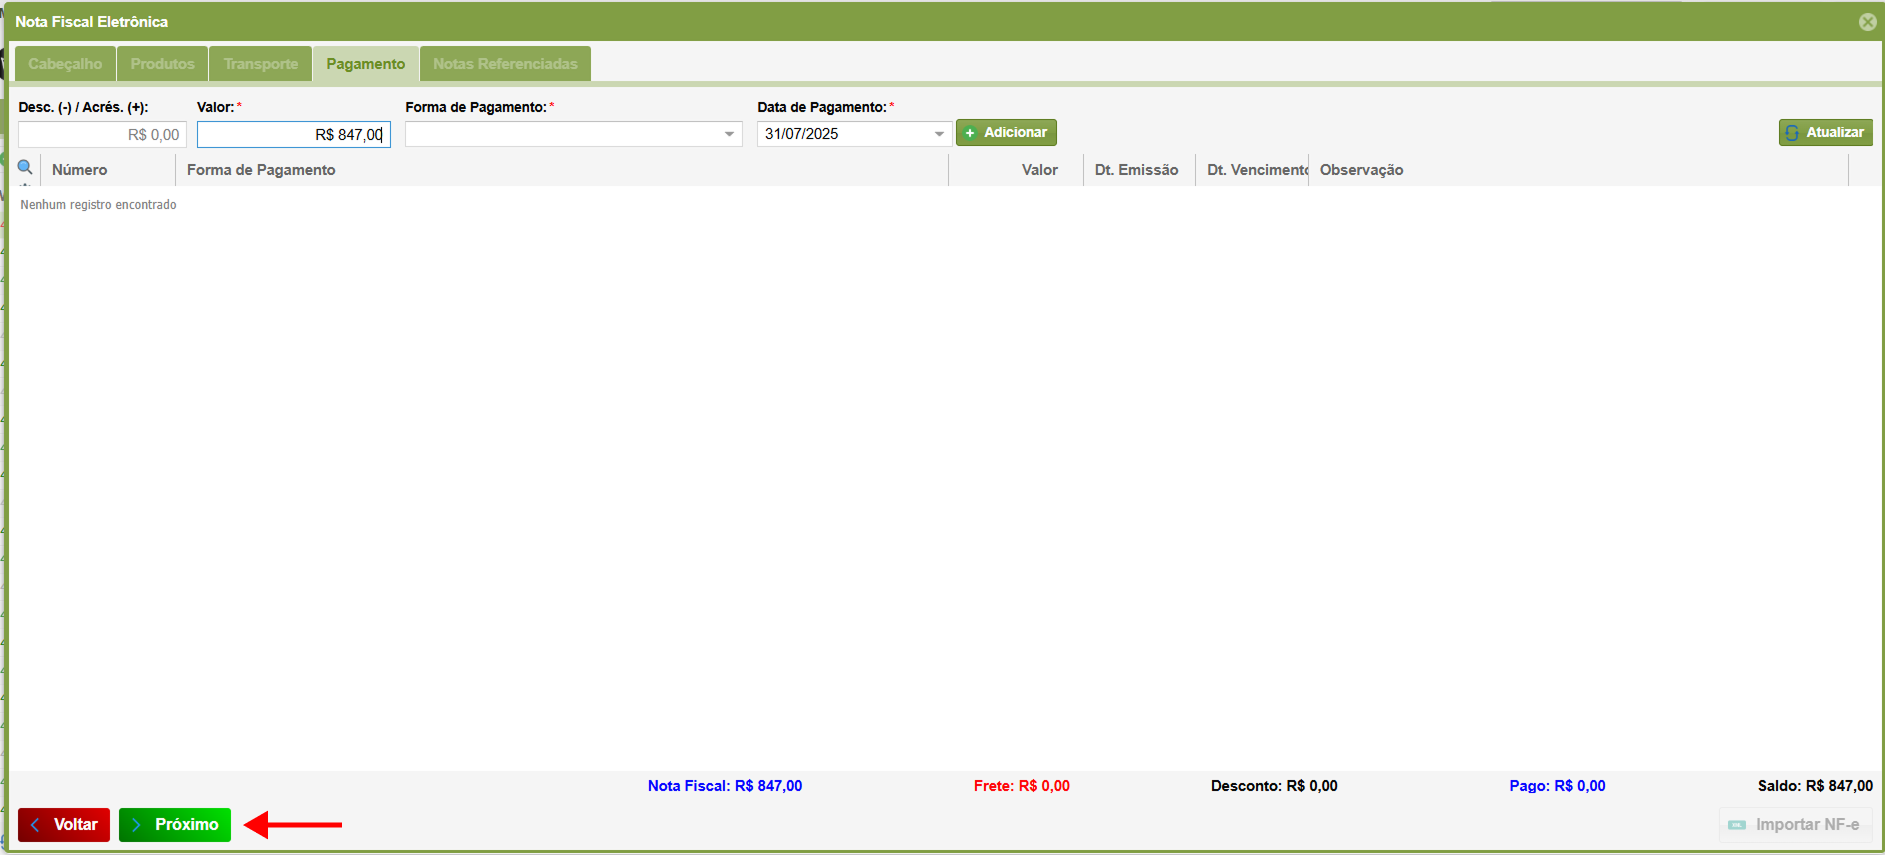This screenshot has height=855, width=1885.
Task: Switch to the Cabeçalho tab
Action: pyautogui.click(x=65, y=64)
